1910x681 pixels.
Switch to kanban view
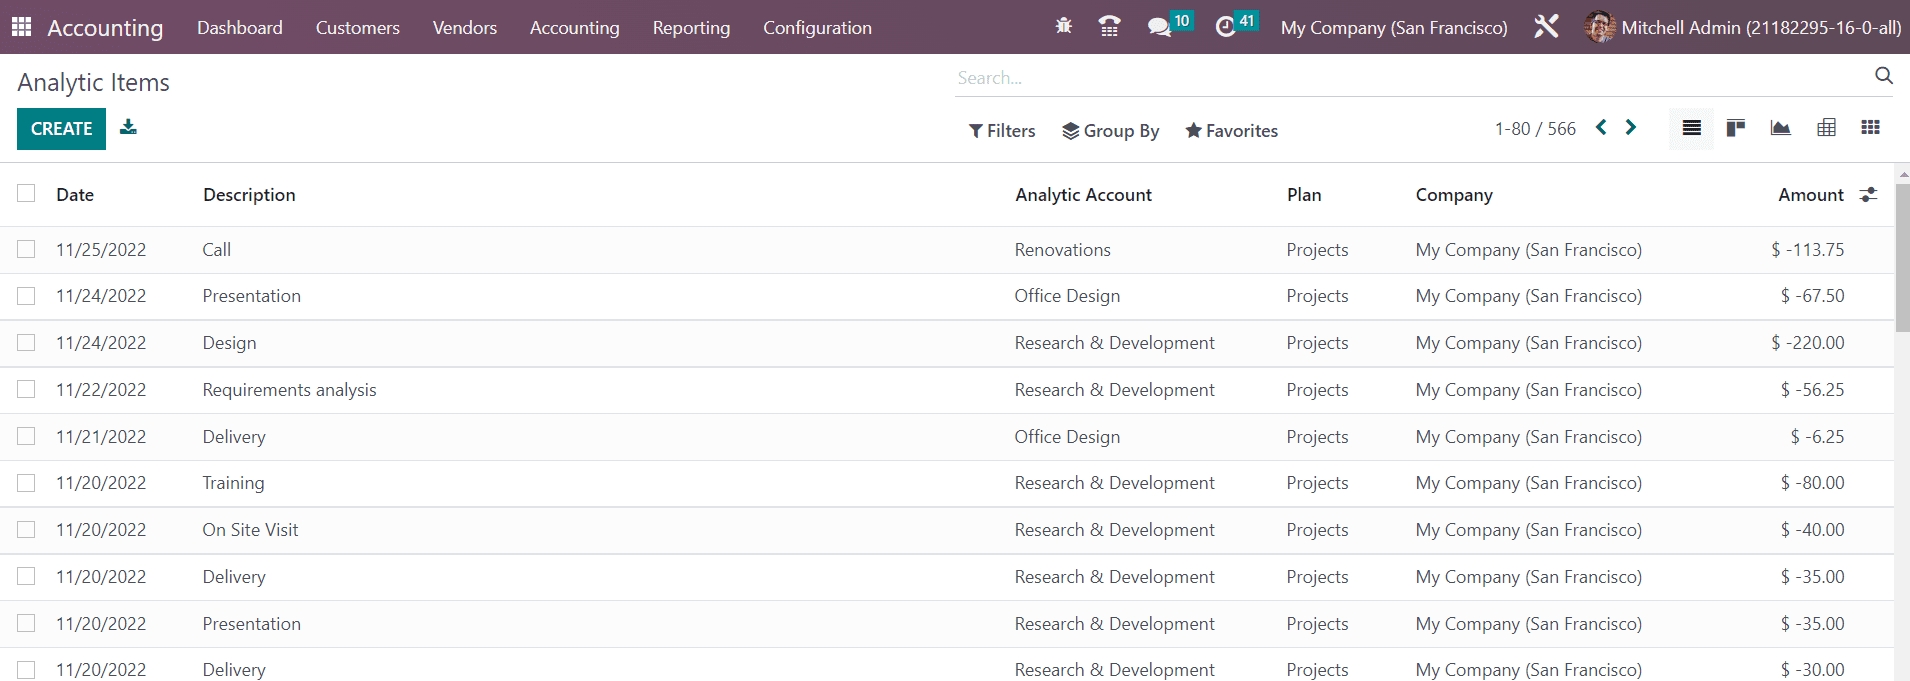coord(1736,128)
